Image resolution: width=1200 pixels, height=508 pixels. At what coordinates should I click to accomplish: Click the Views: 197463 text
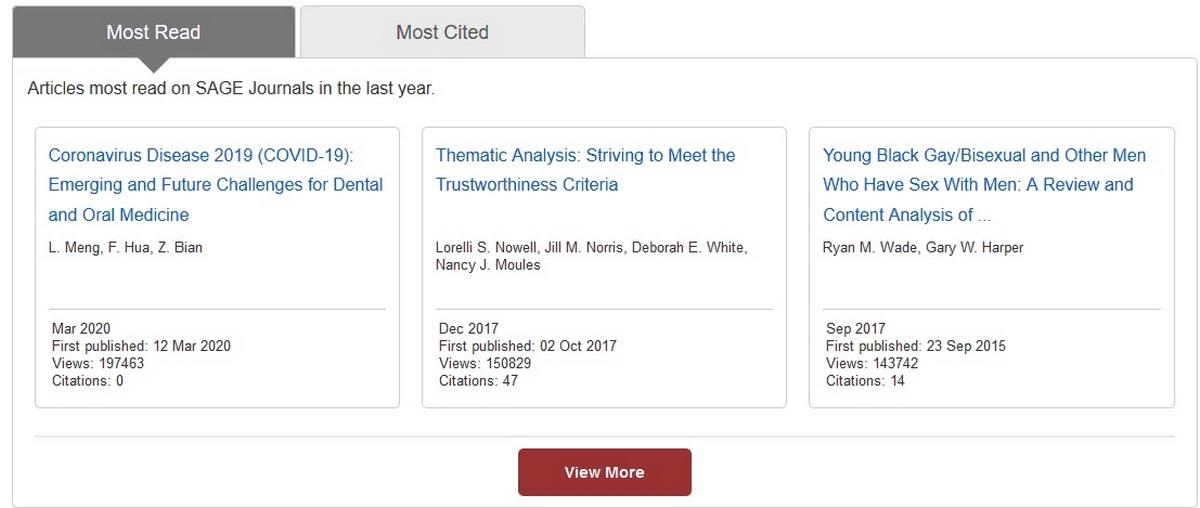pos(98,364)
